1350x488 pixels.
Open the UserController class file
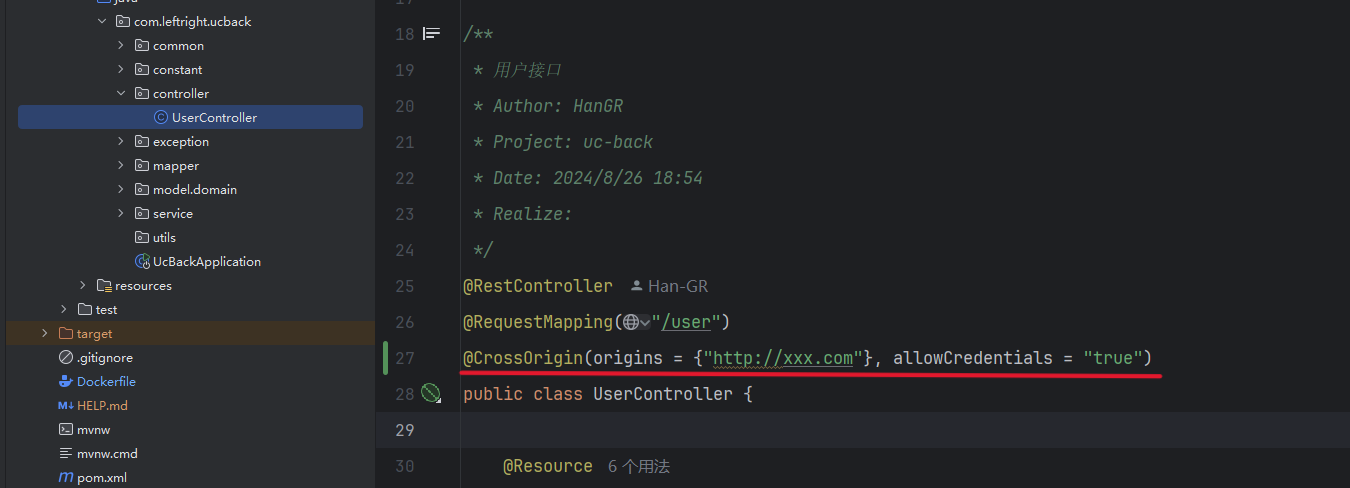click(190, 117)
